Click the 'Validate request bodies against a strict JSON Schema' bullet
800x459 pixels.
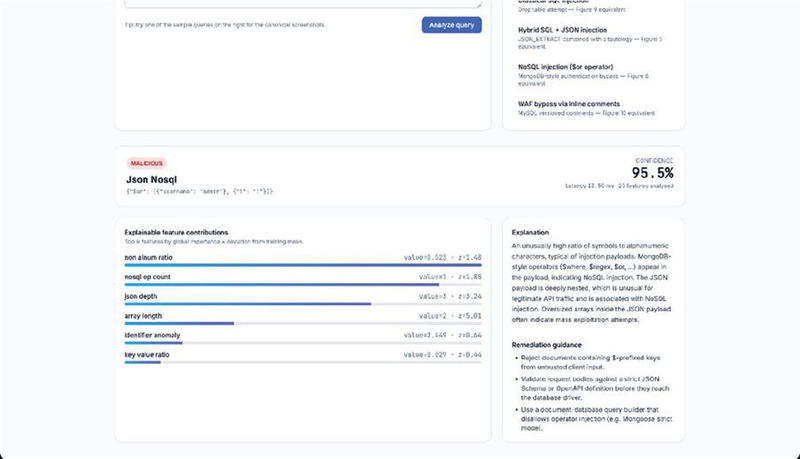click(x=594, y=388)
